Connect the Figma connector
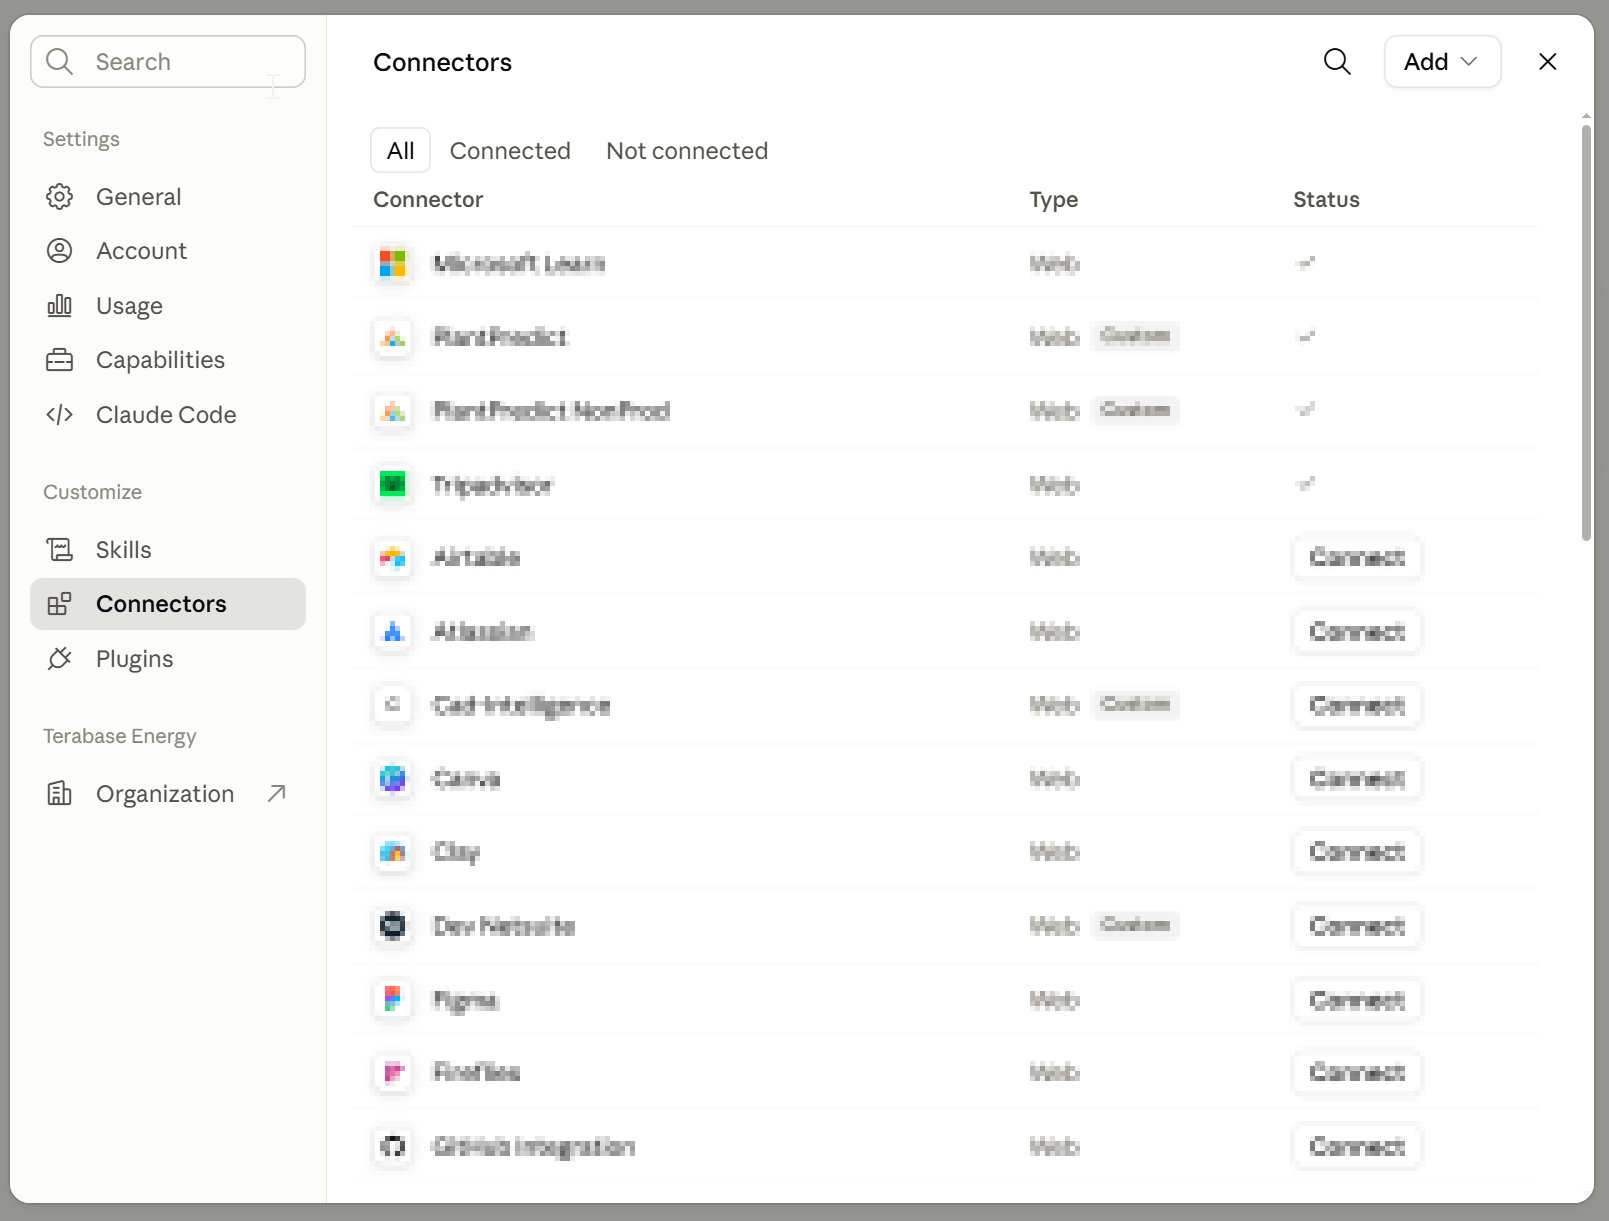1609x1221 pixels. [1357, 1000]
